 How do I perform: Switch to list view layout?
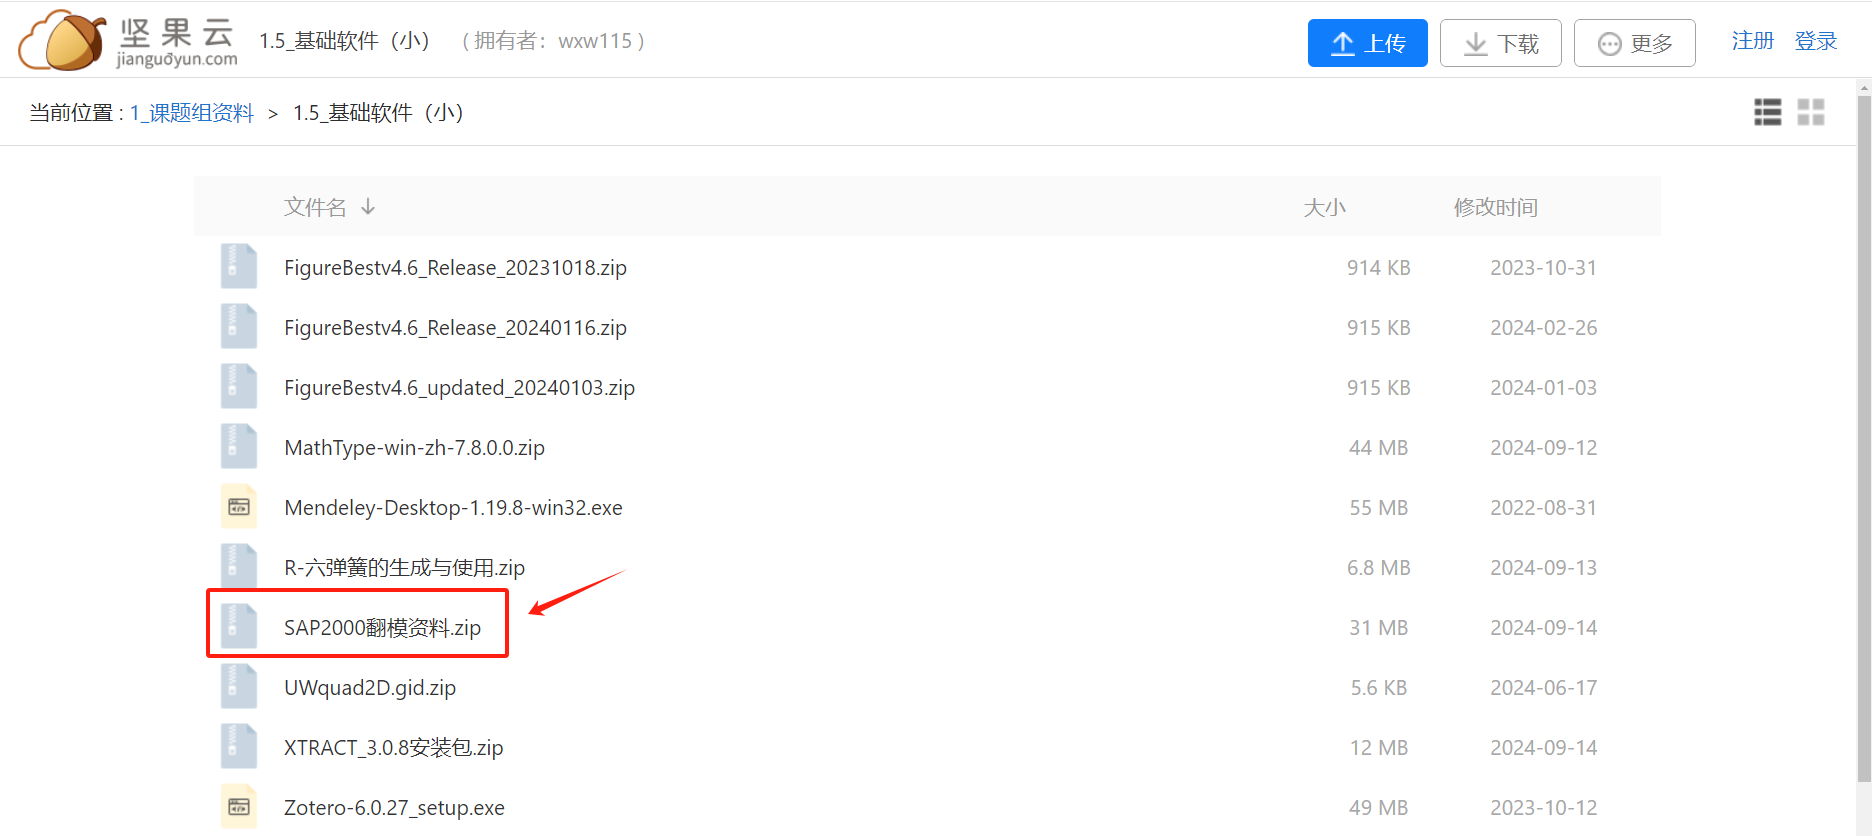pyautogui.click(x=1767, y=112)
